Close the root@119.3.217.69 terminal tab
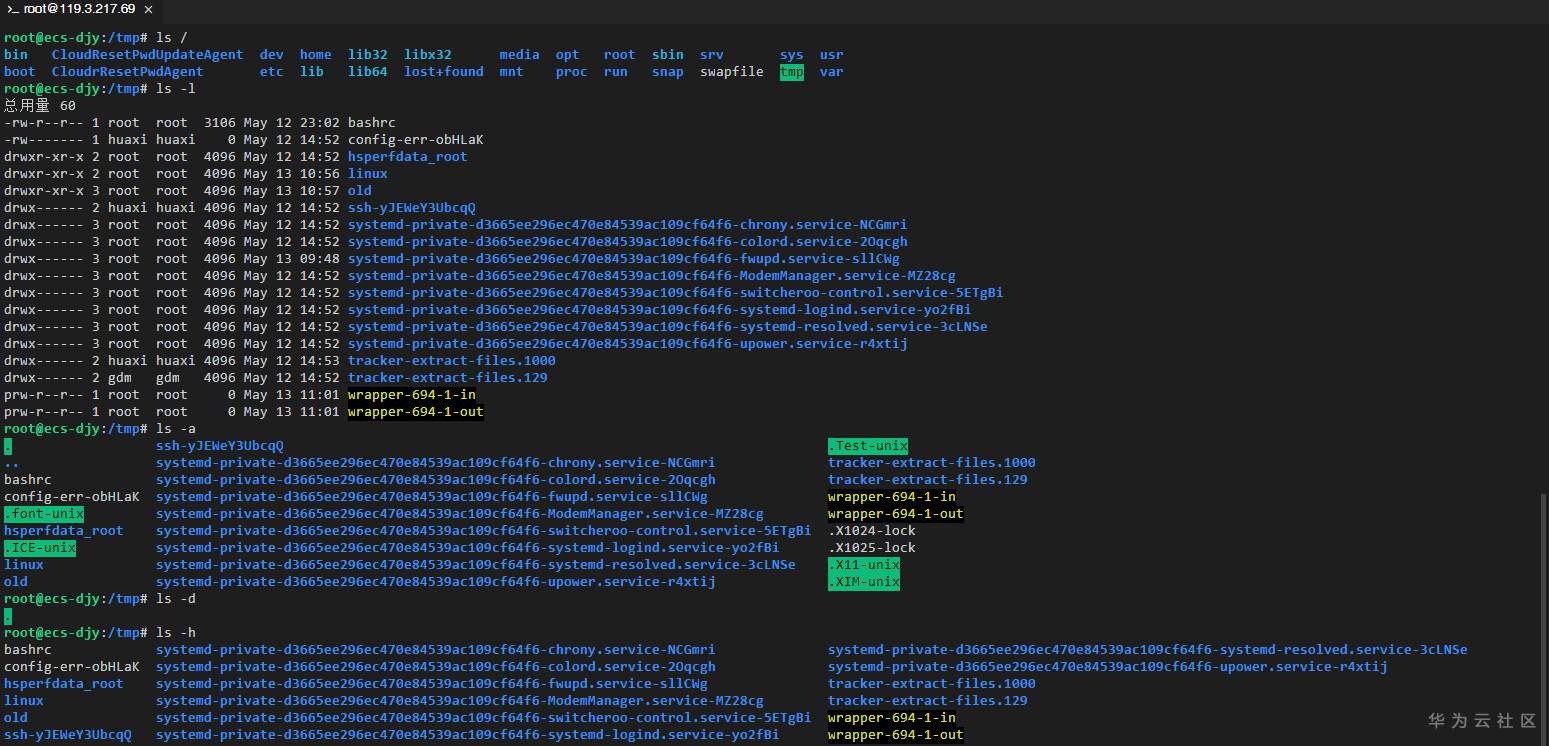The height and width of the screenshot is (746, 1549). pos(148,9)
